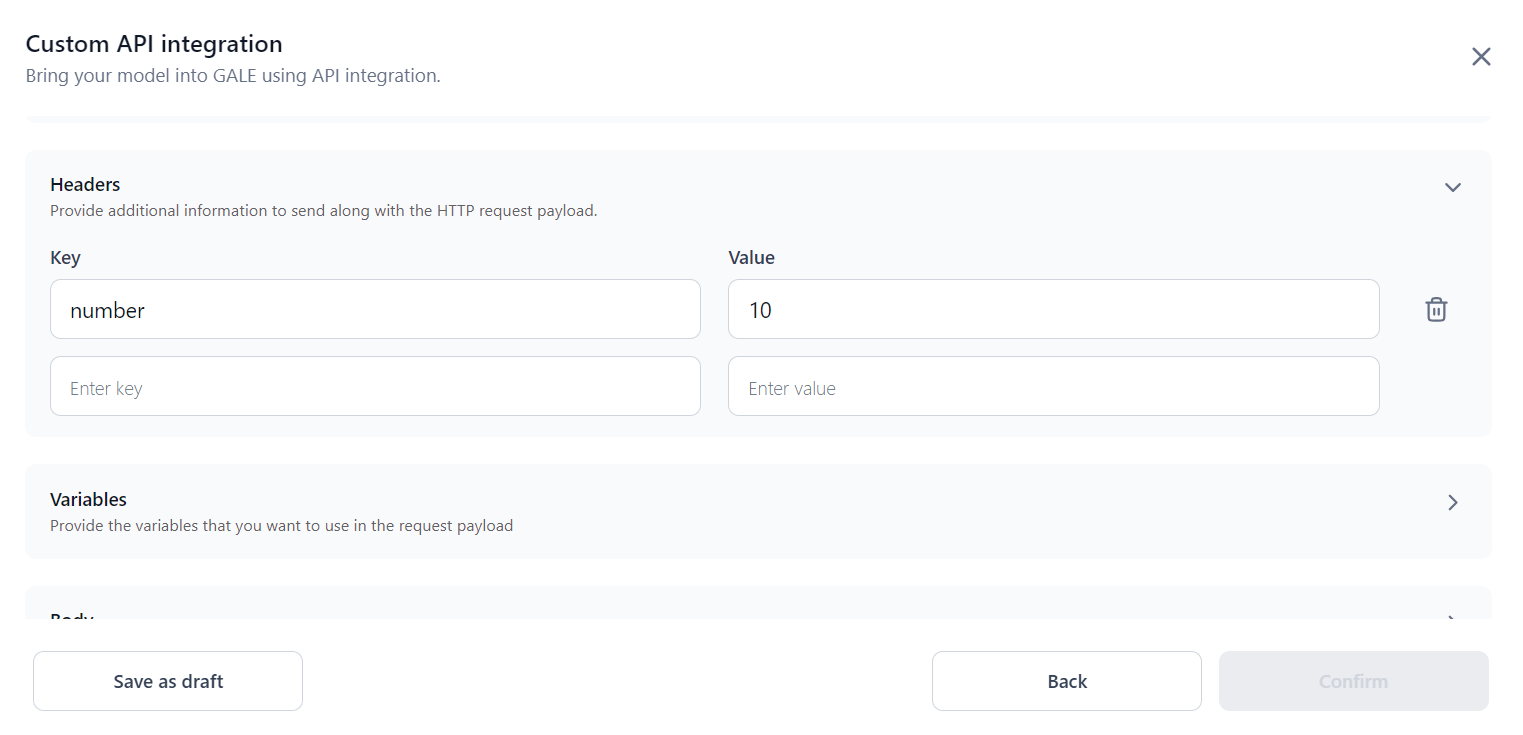Click the Value column label
Screen dimensions: 1523x735
coord(751,258)
